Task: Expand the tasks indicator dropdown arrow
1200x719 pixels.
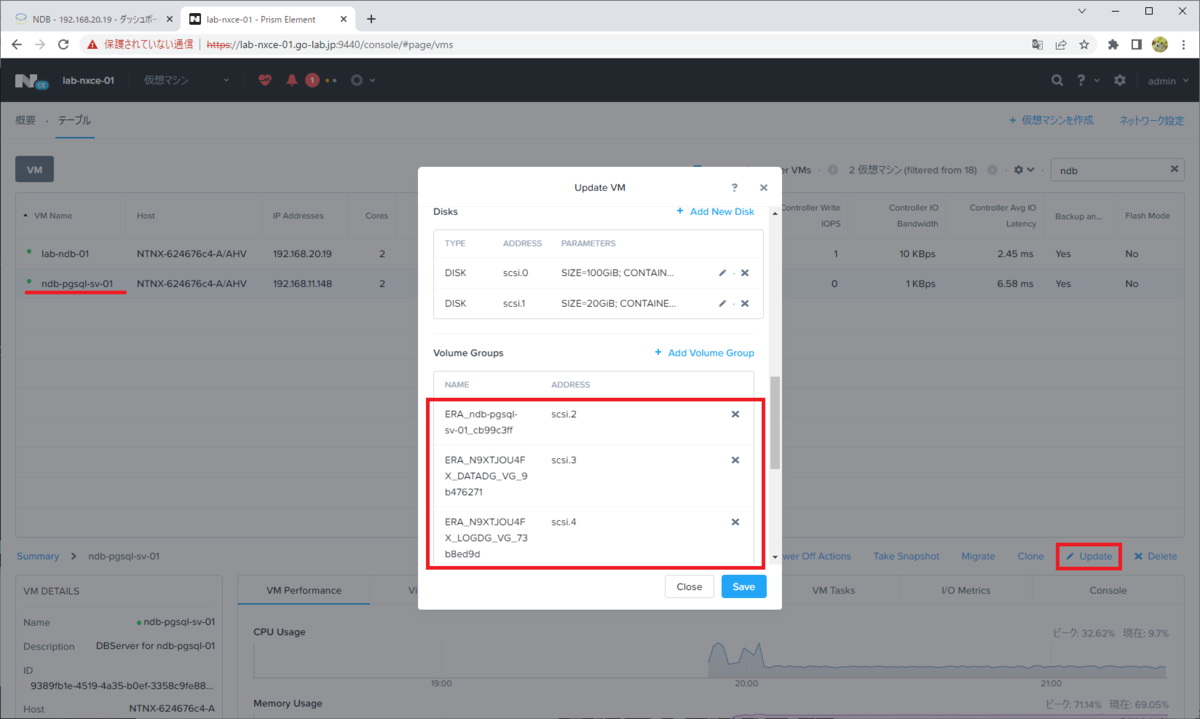Action: (x=373, y=80)
